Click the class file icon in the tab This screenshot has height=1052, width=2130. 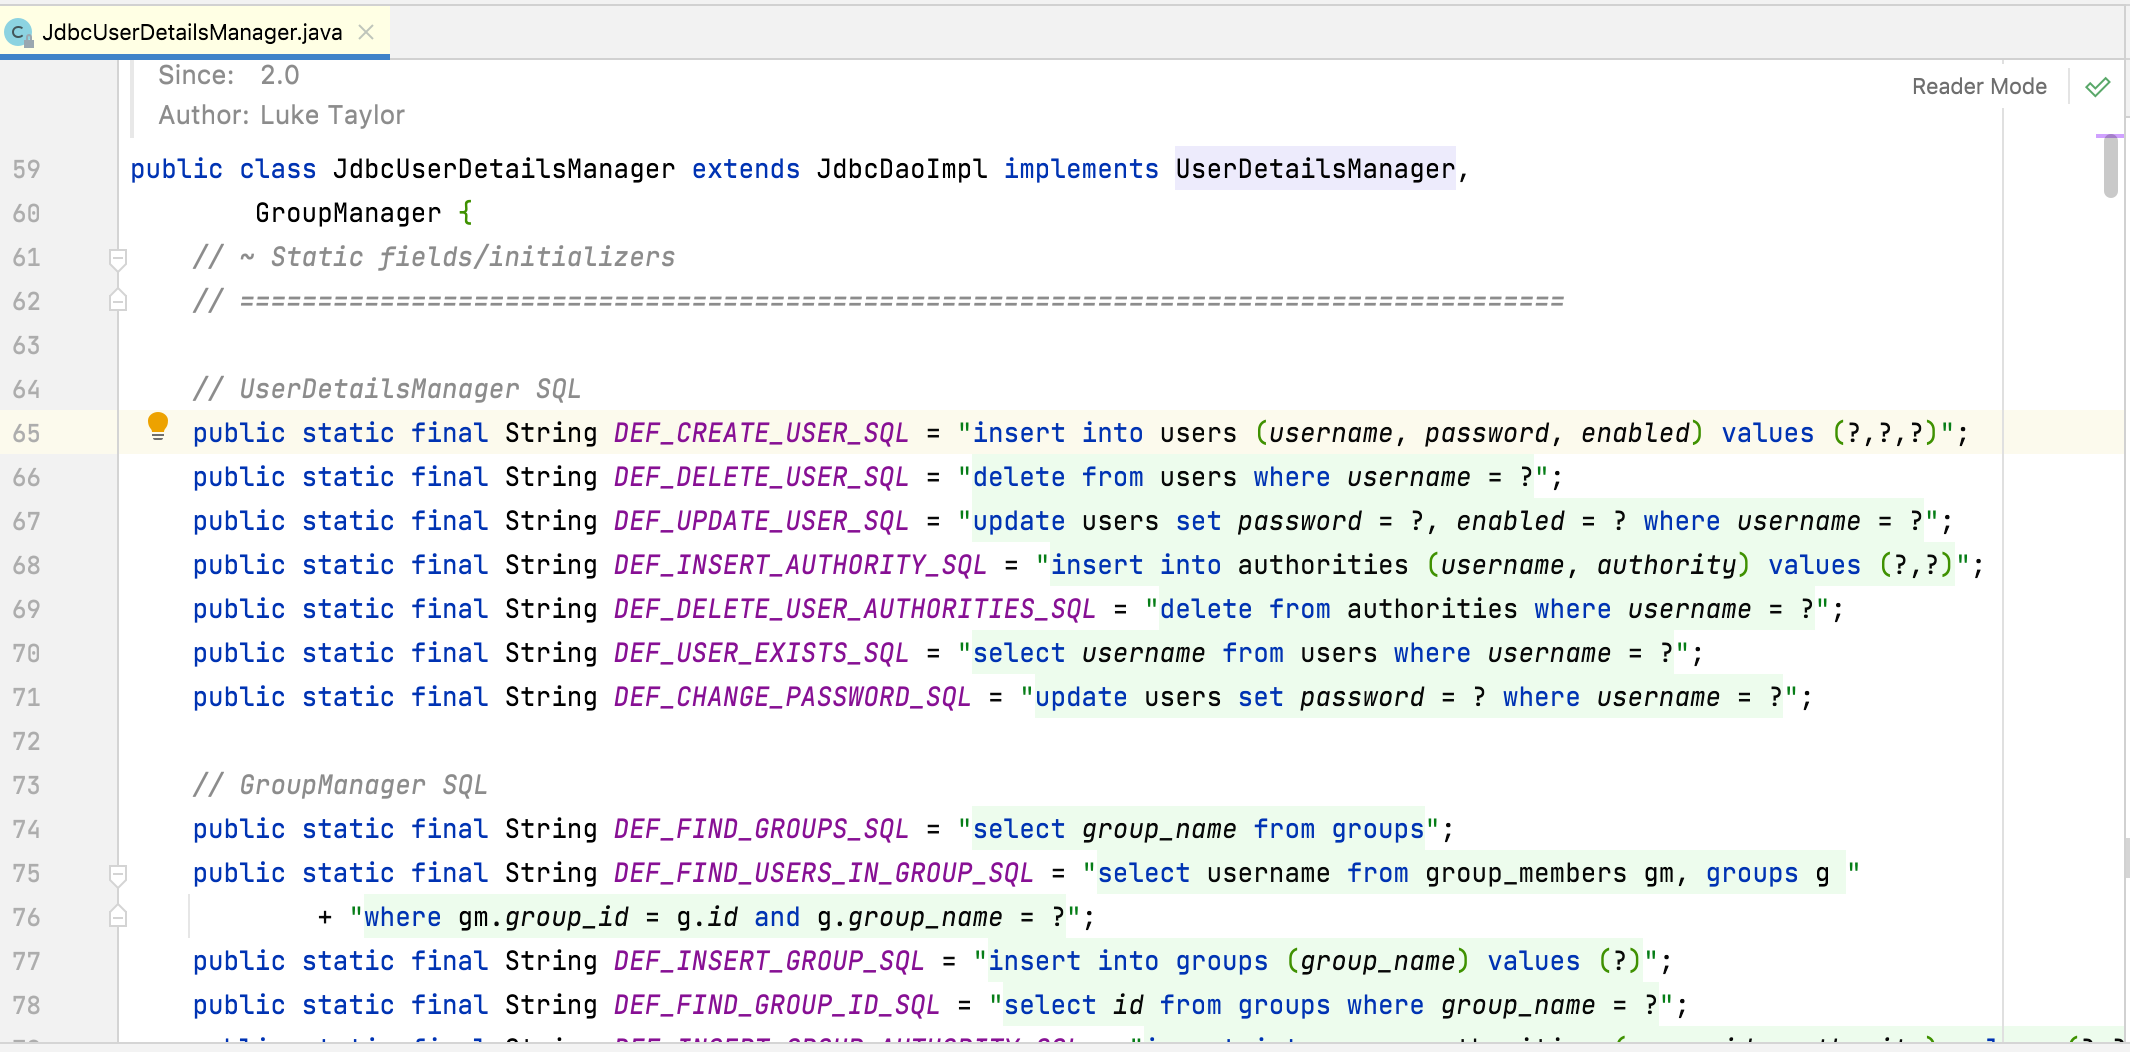coord(17,32)
